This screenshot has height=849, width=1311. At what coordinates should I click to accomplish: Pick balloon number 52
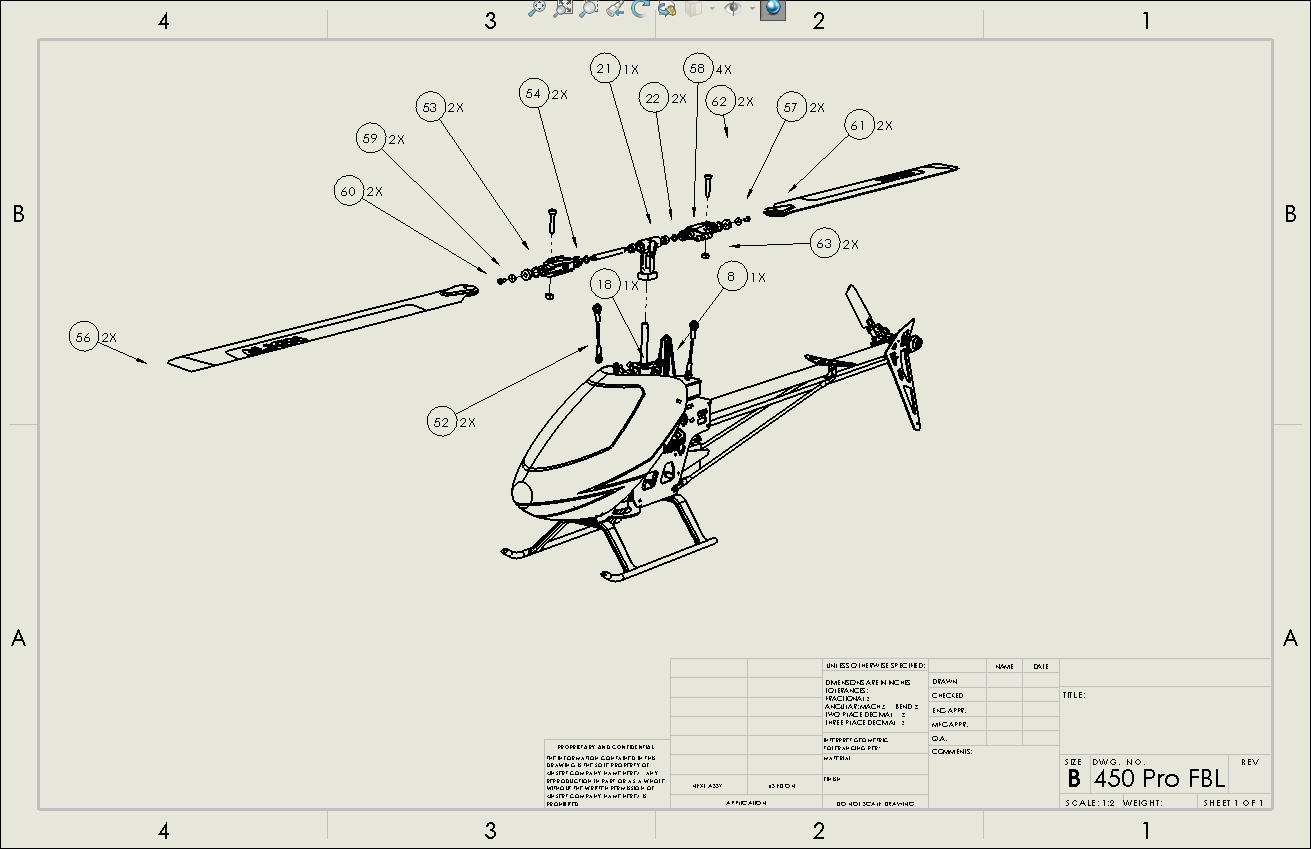(x=441, y=422)
